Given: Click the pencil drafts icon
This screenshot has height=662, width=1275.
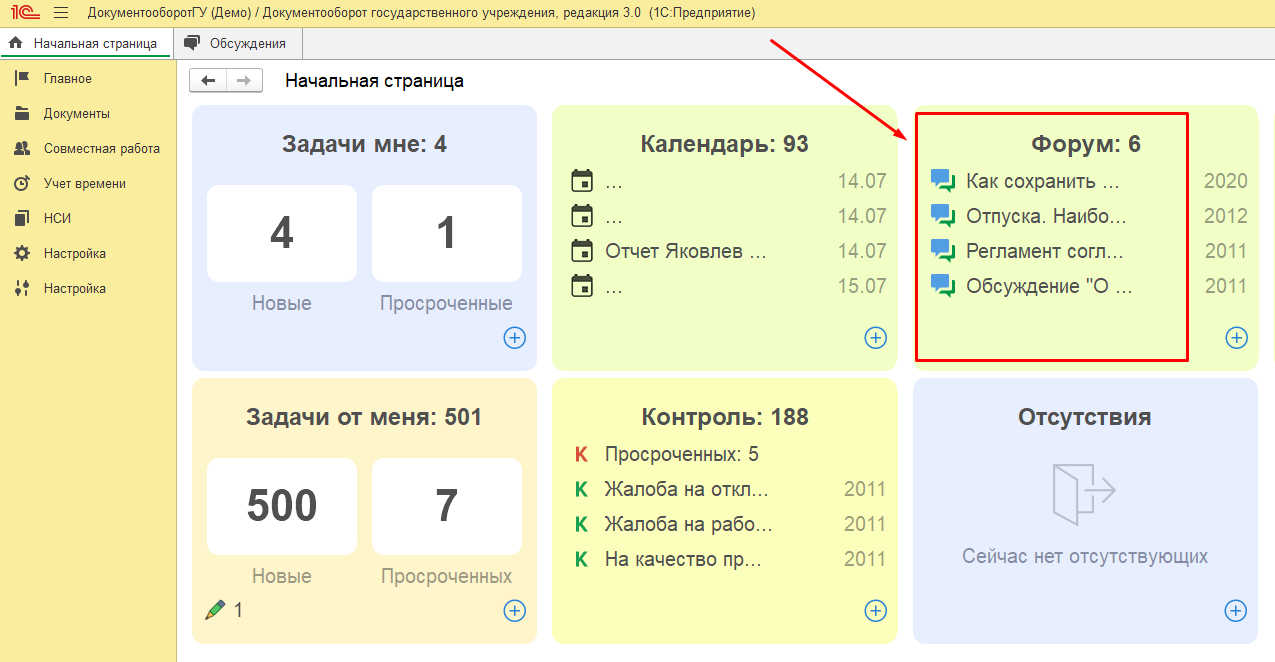Looking at the screenshot, I should 214,609.
